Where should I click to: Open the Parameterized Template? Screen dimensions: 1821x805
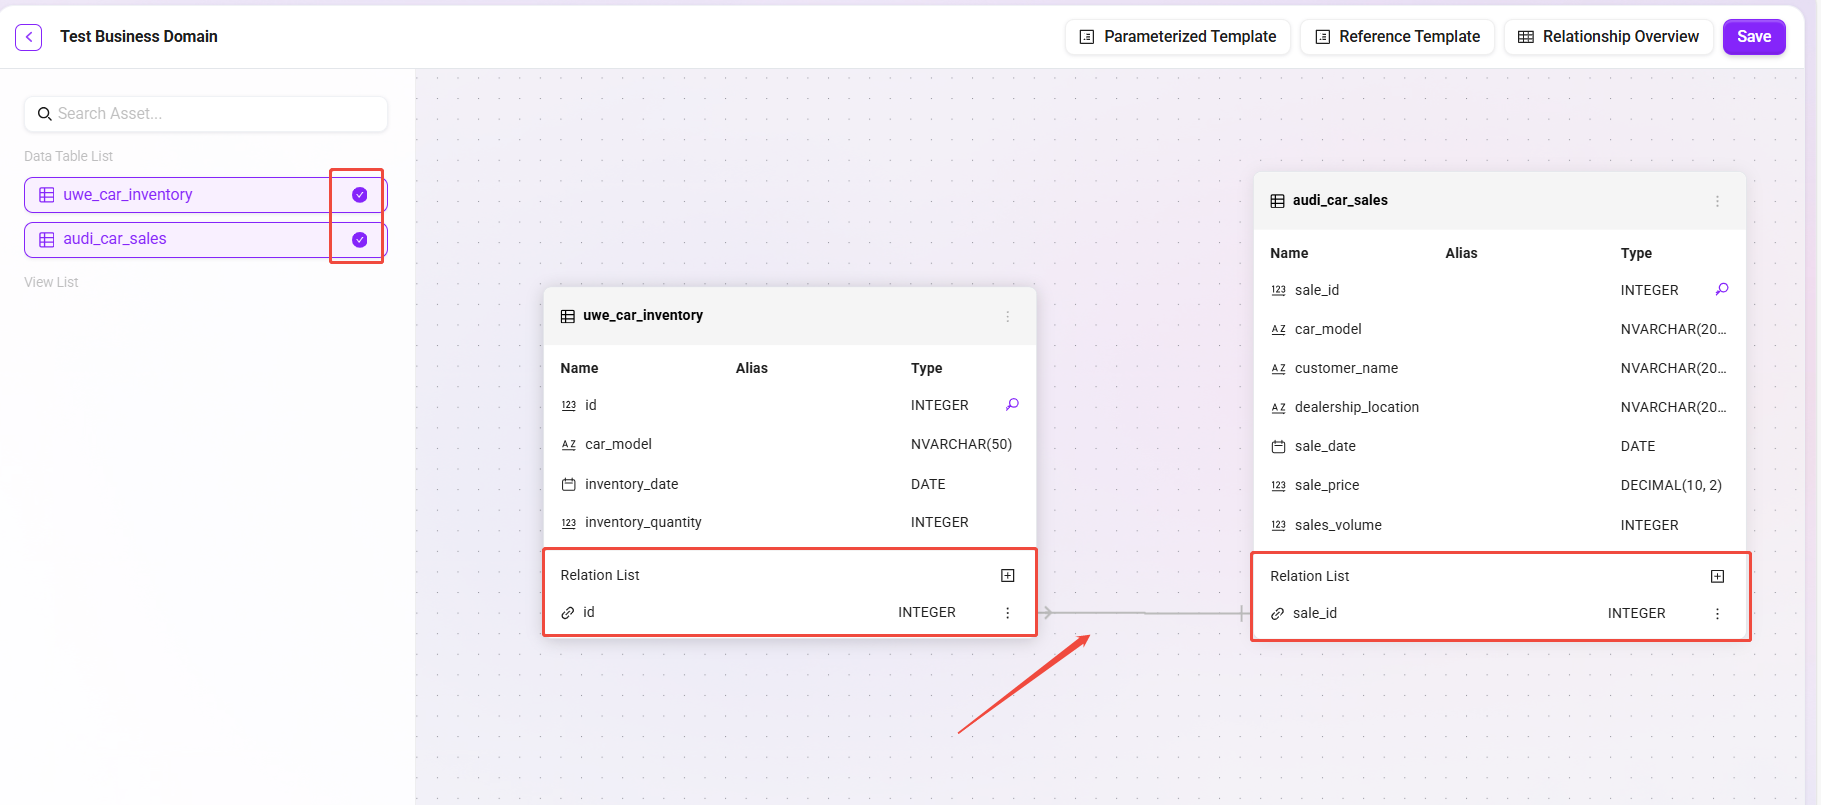click(1177, 37)
